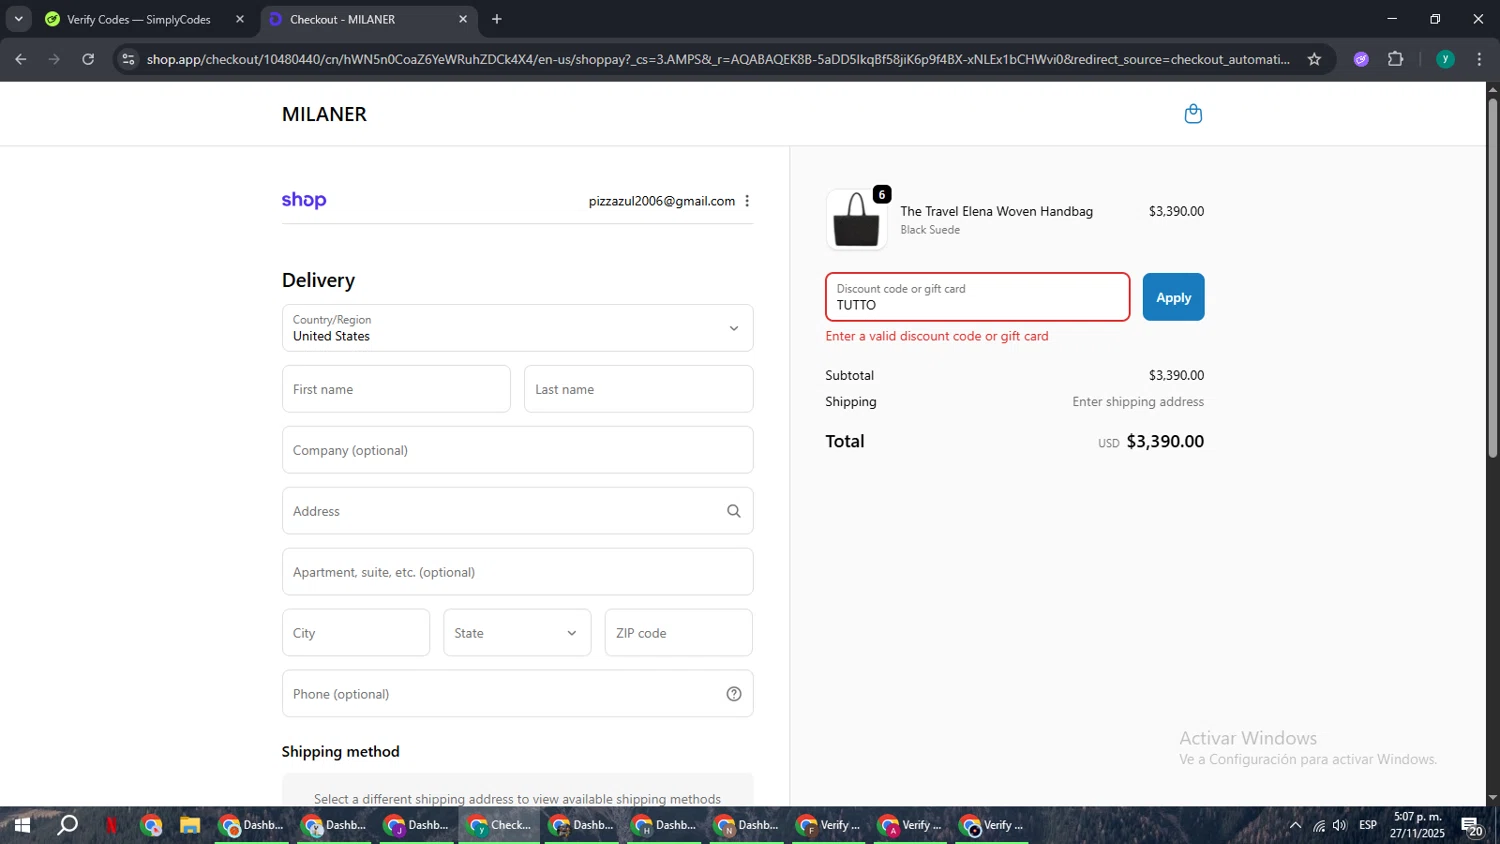
Task: Click the MILANER store name
Action: pos(324,114)
